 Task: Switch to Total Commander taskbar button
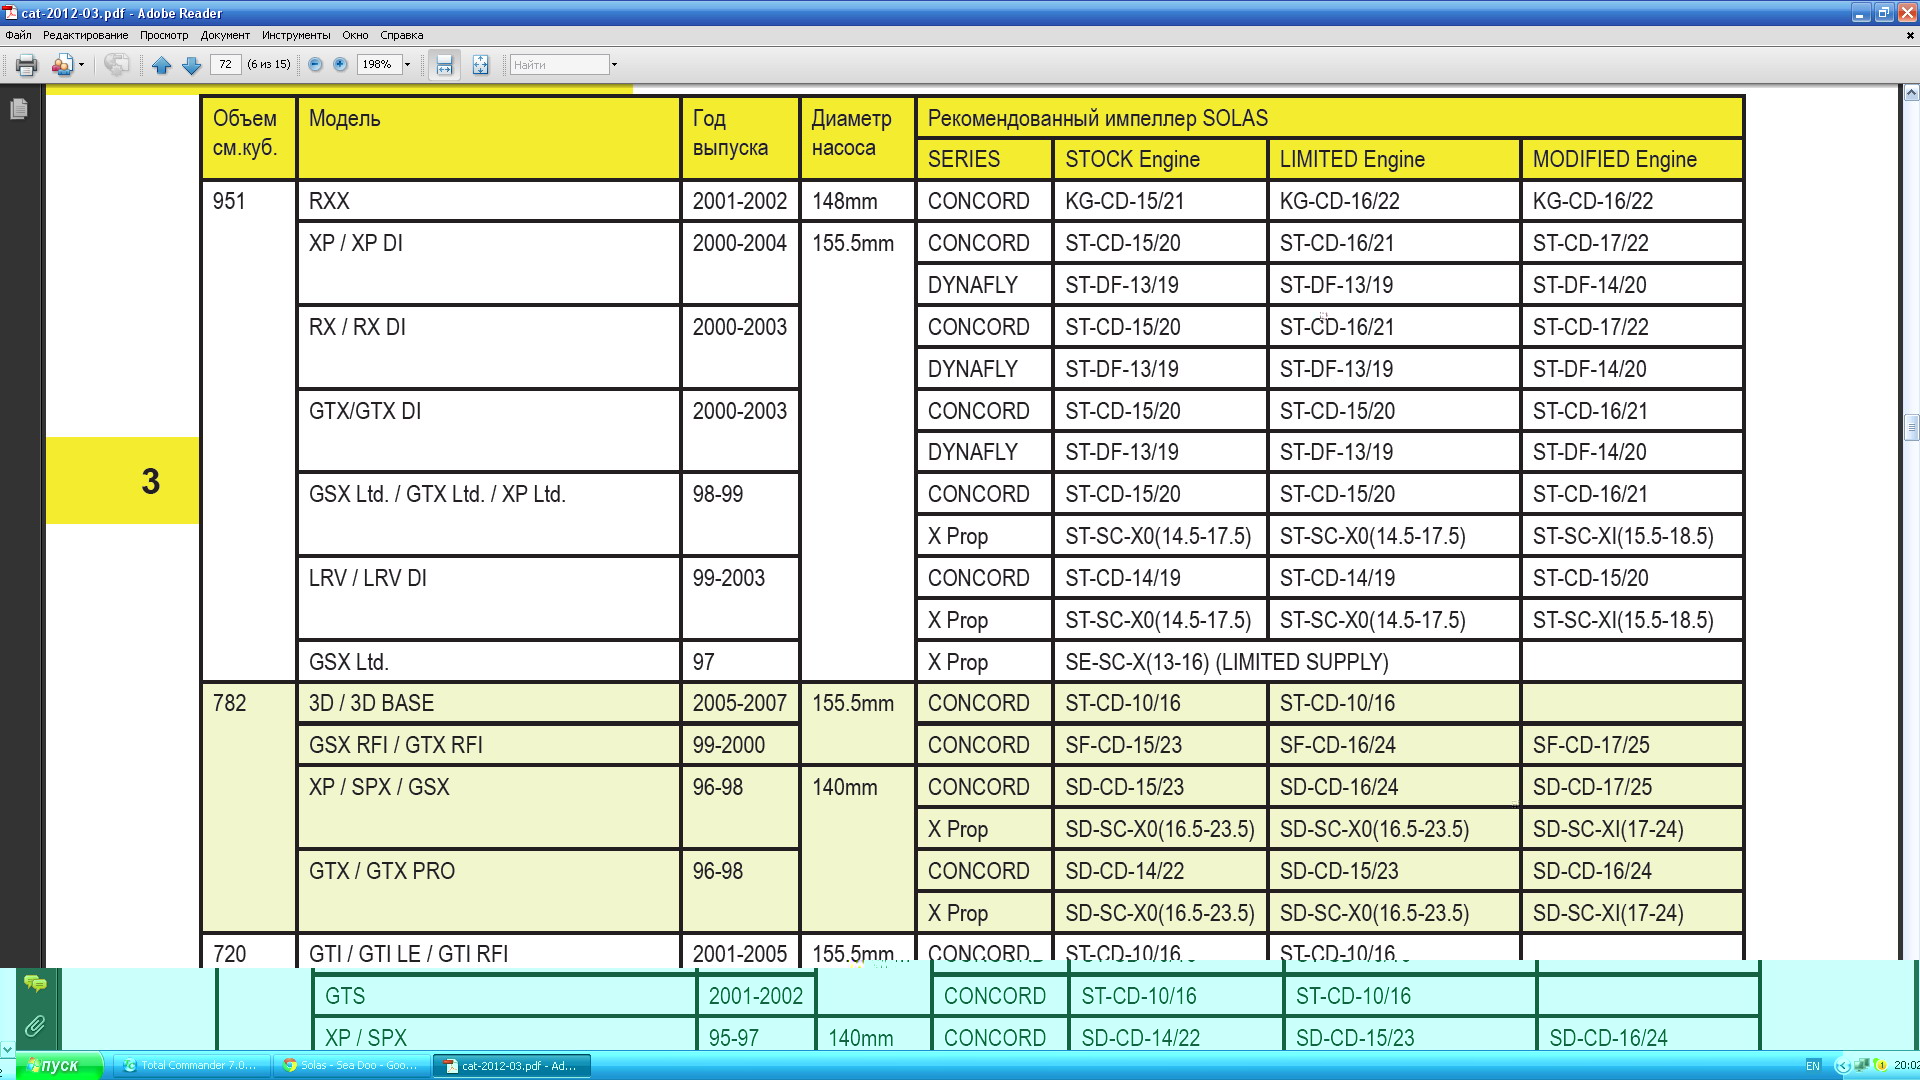tap(190, 1066)
